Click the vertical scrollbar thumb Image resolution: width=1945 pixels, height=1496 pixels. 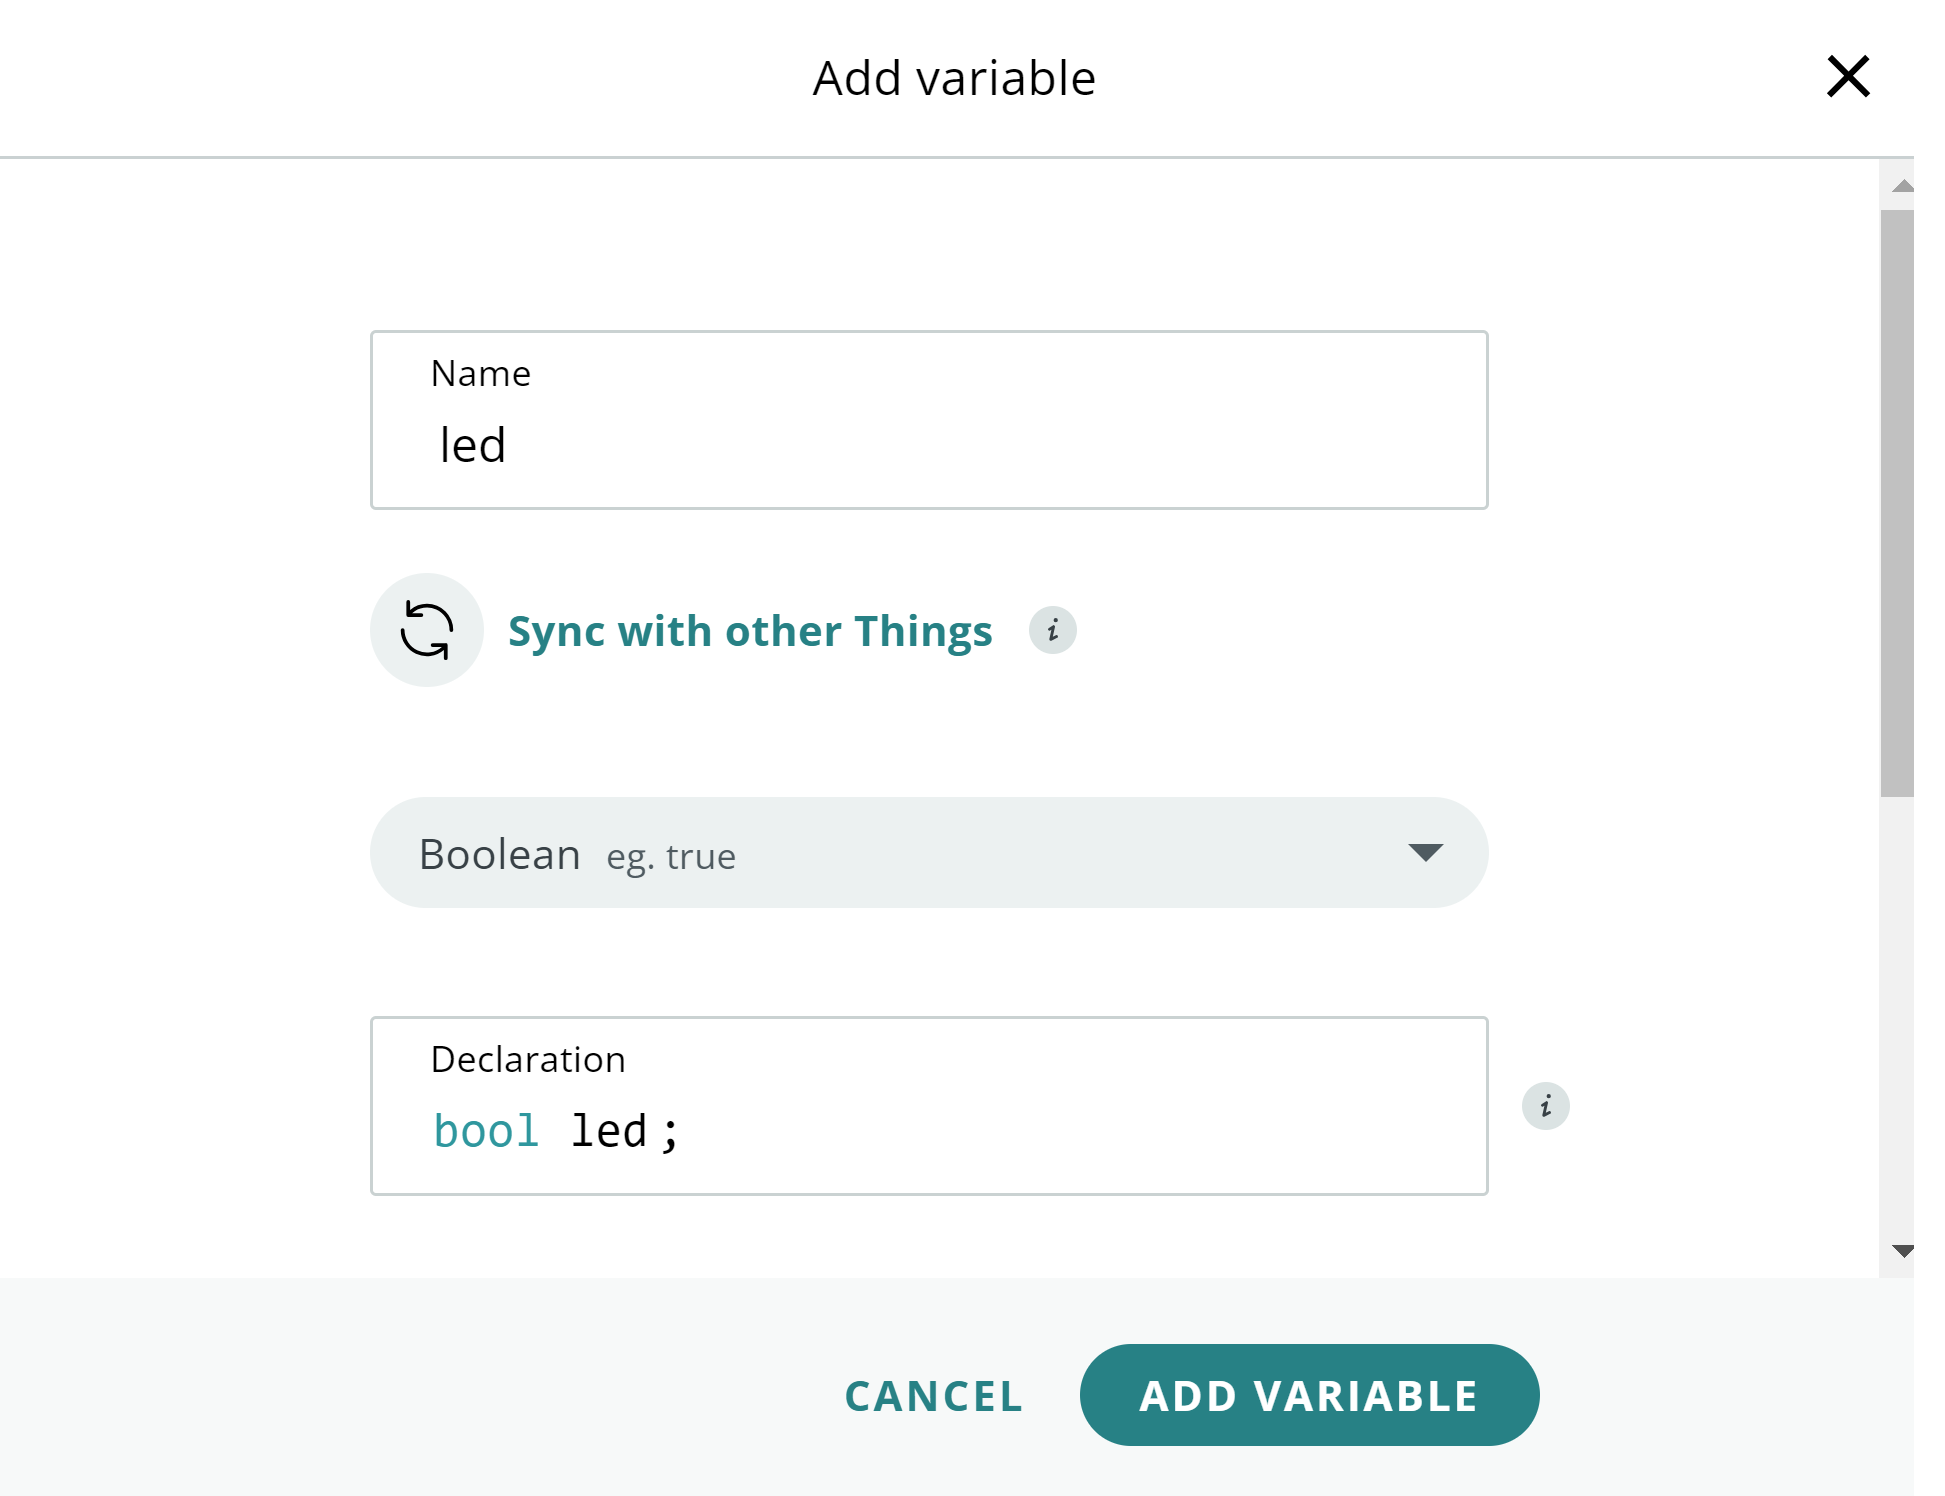[1897, 503]
